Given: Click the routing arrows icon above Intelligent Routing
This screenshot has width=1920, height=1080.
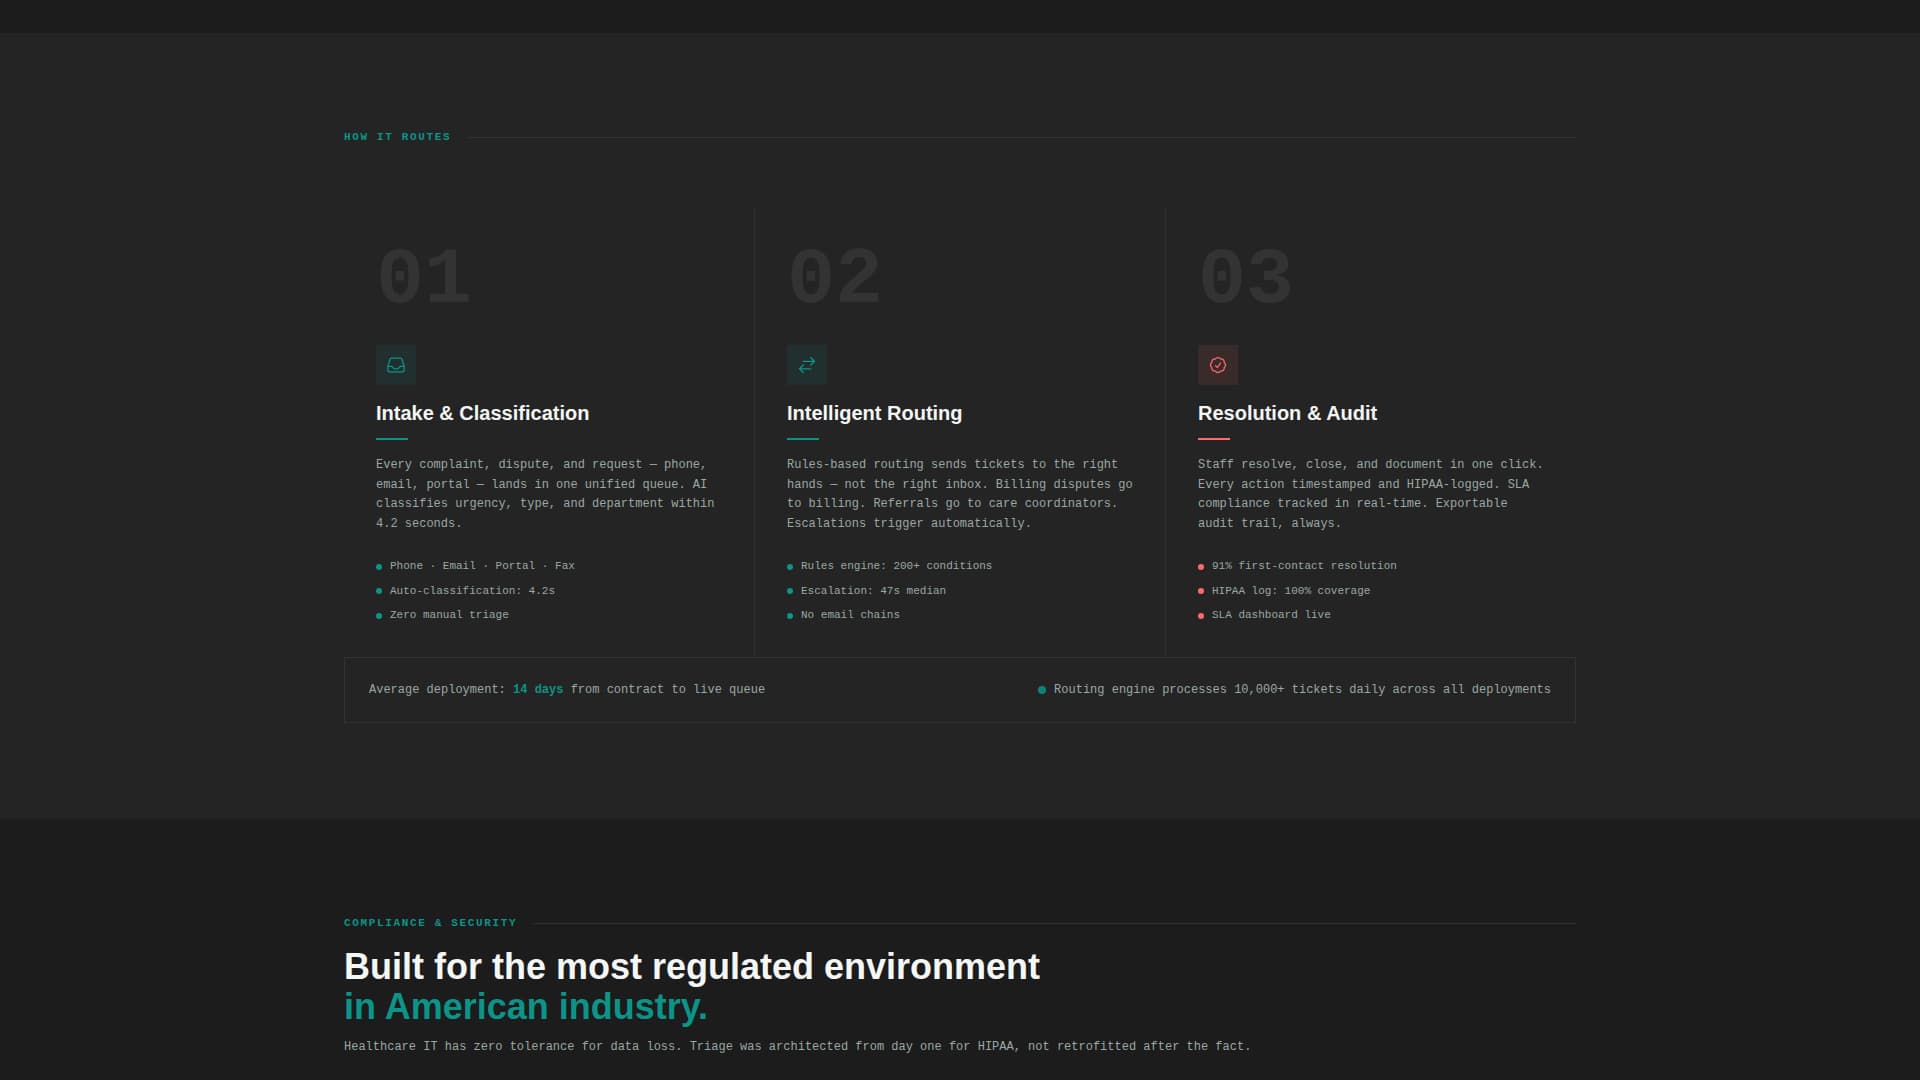Looking at the screenshot, I should pyautogui.click(x=807, y=365).
